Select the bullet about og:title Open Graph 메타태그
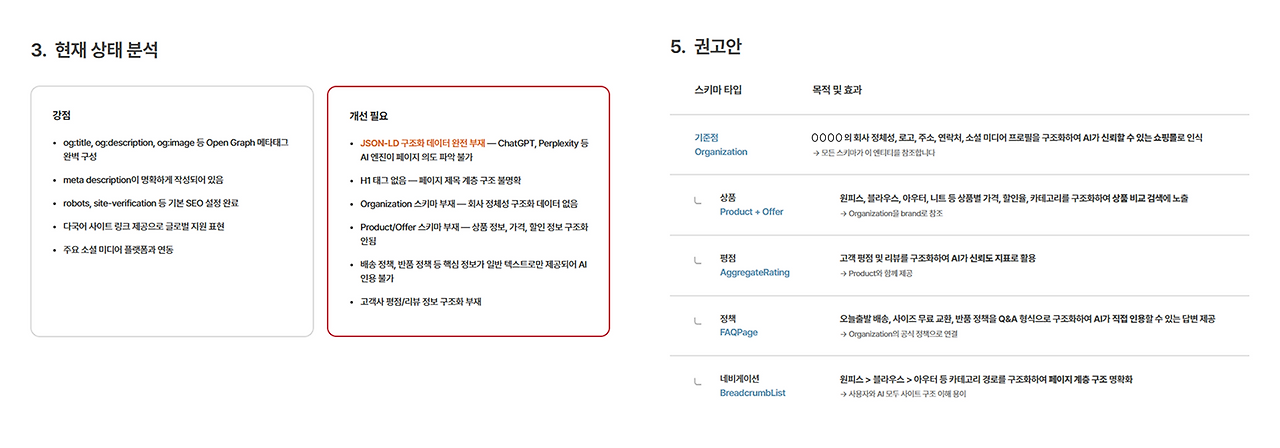1280x448 pixels. tap(174, 150)
